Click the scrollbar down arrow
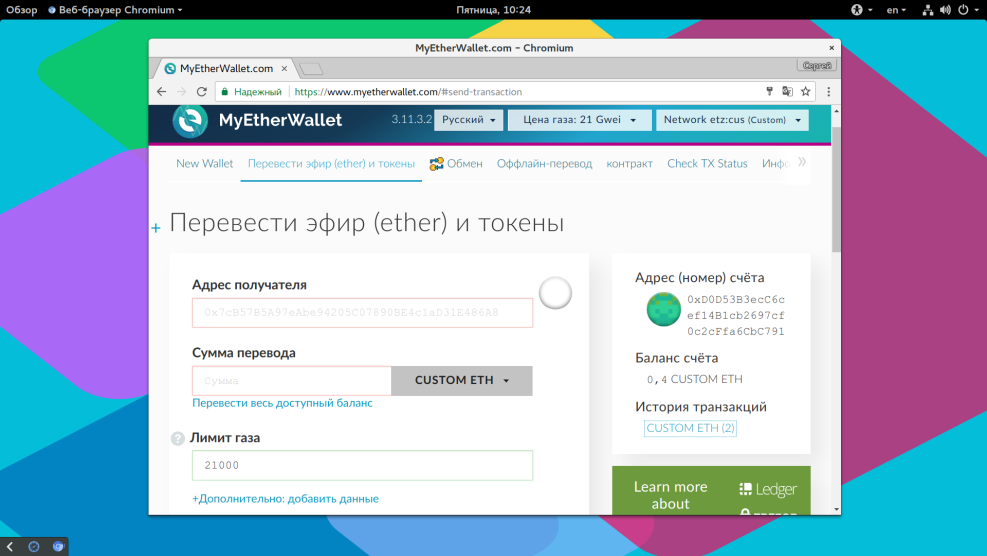The image size is (987, 556). [x=836, y=509]
